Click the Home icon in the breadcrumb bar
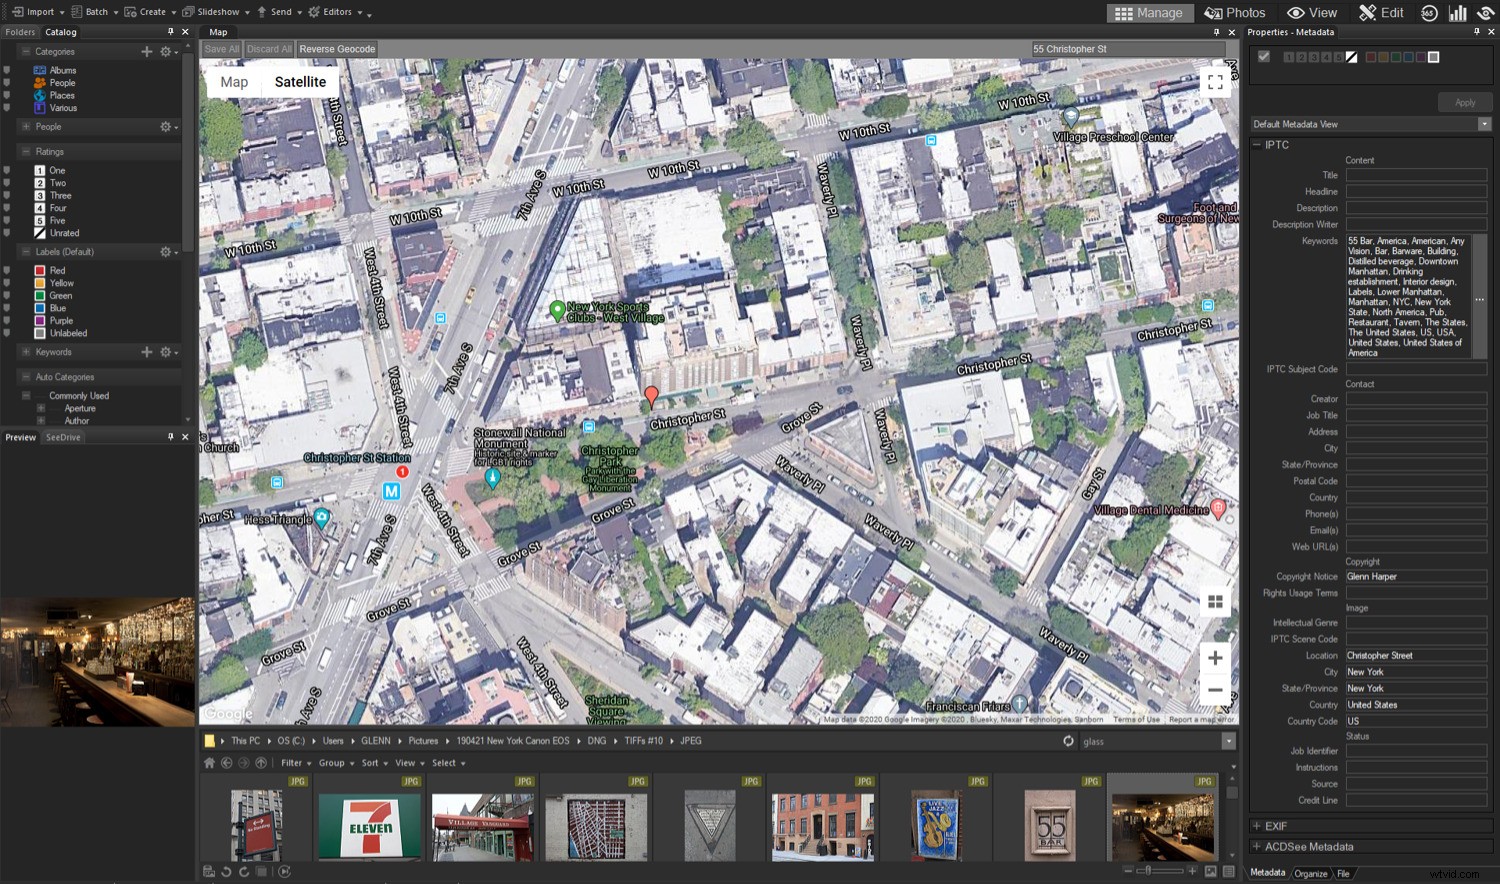 (x=209, y=763)
